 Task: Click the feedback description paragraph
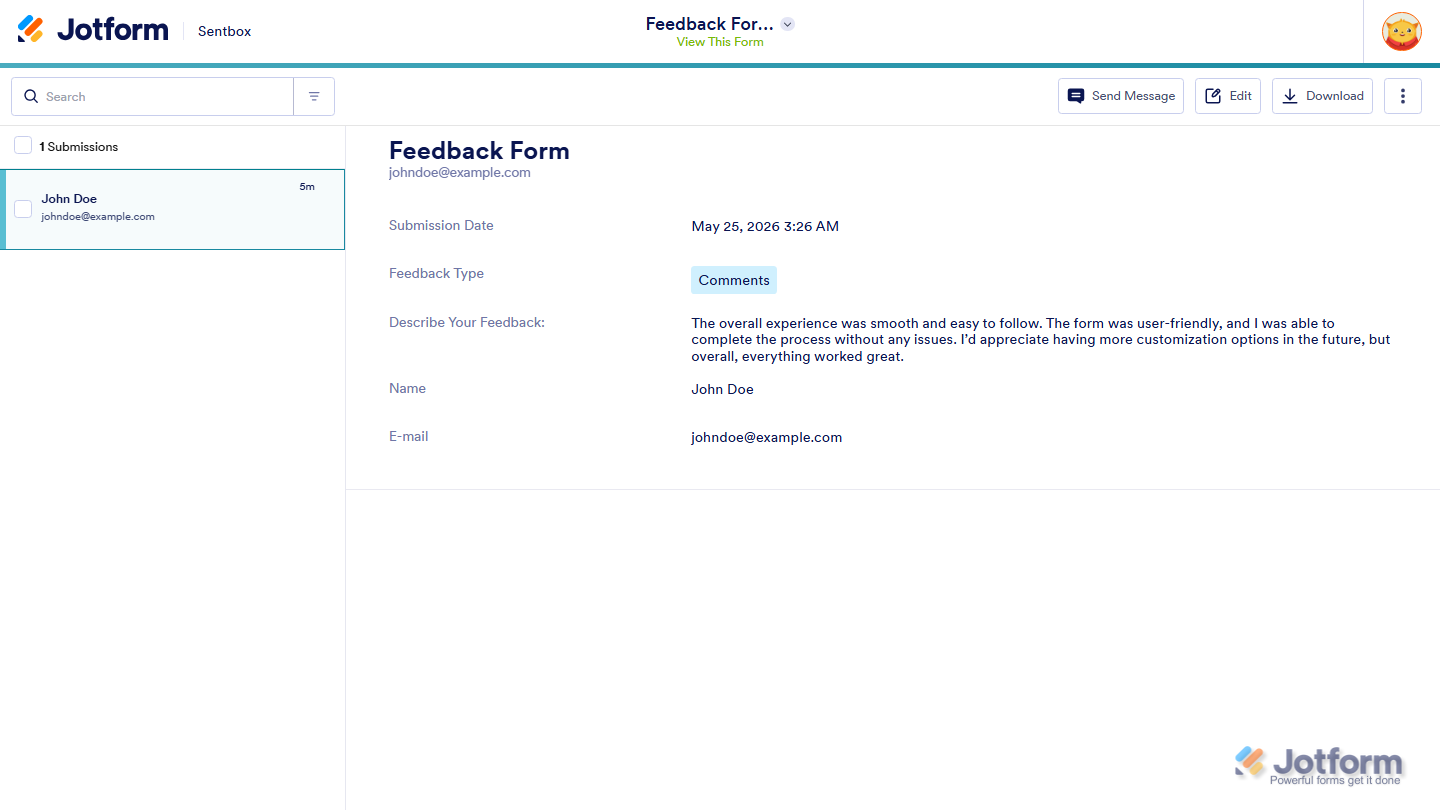click(x=1041, y=340)
